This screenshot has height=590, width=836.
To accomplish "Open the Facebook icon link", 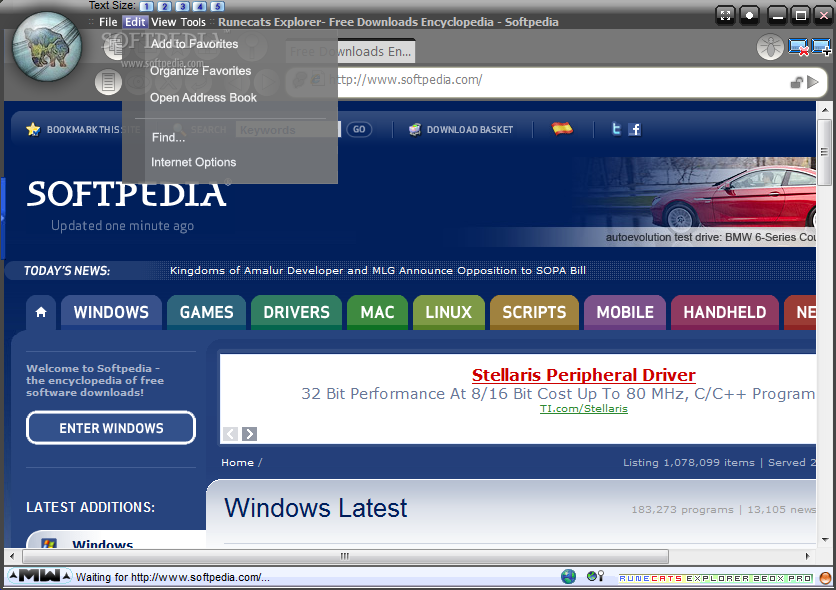I will (634, 129).
